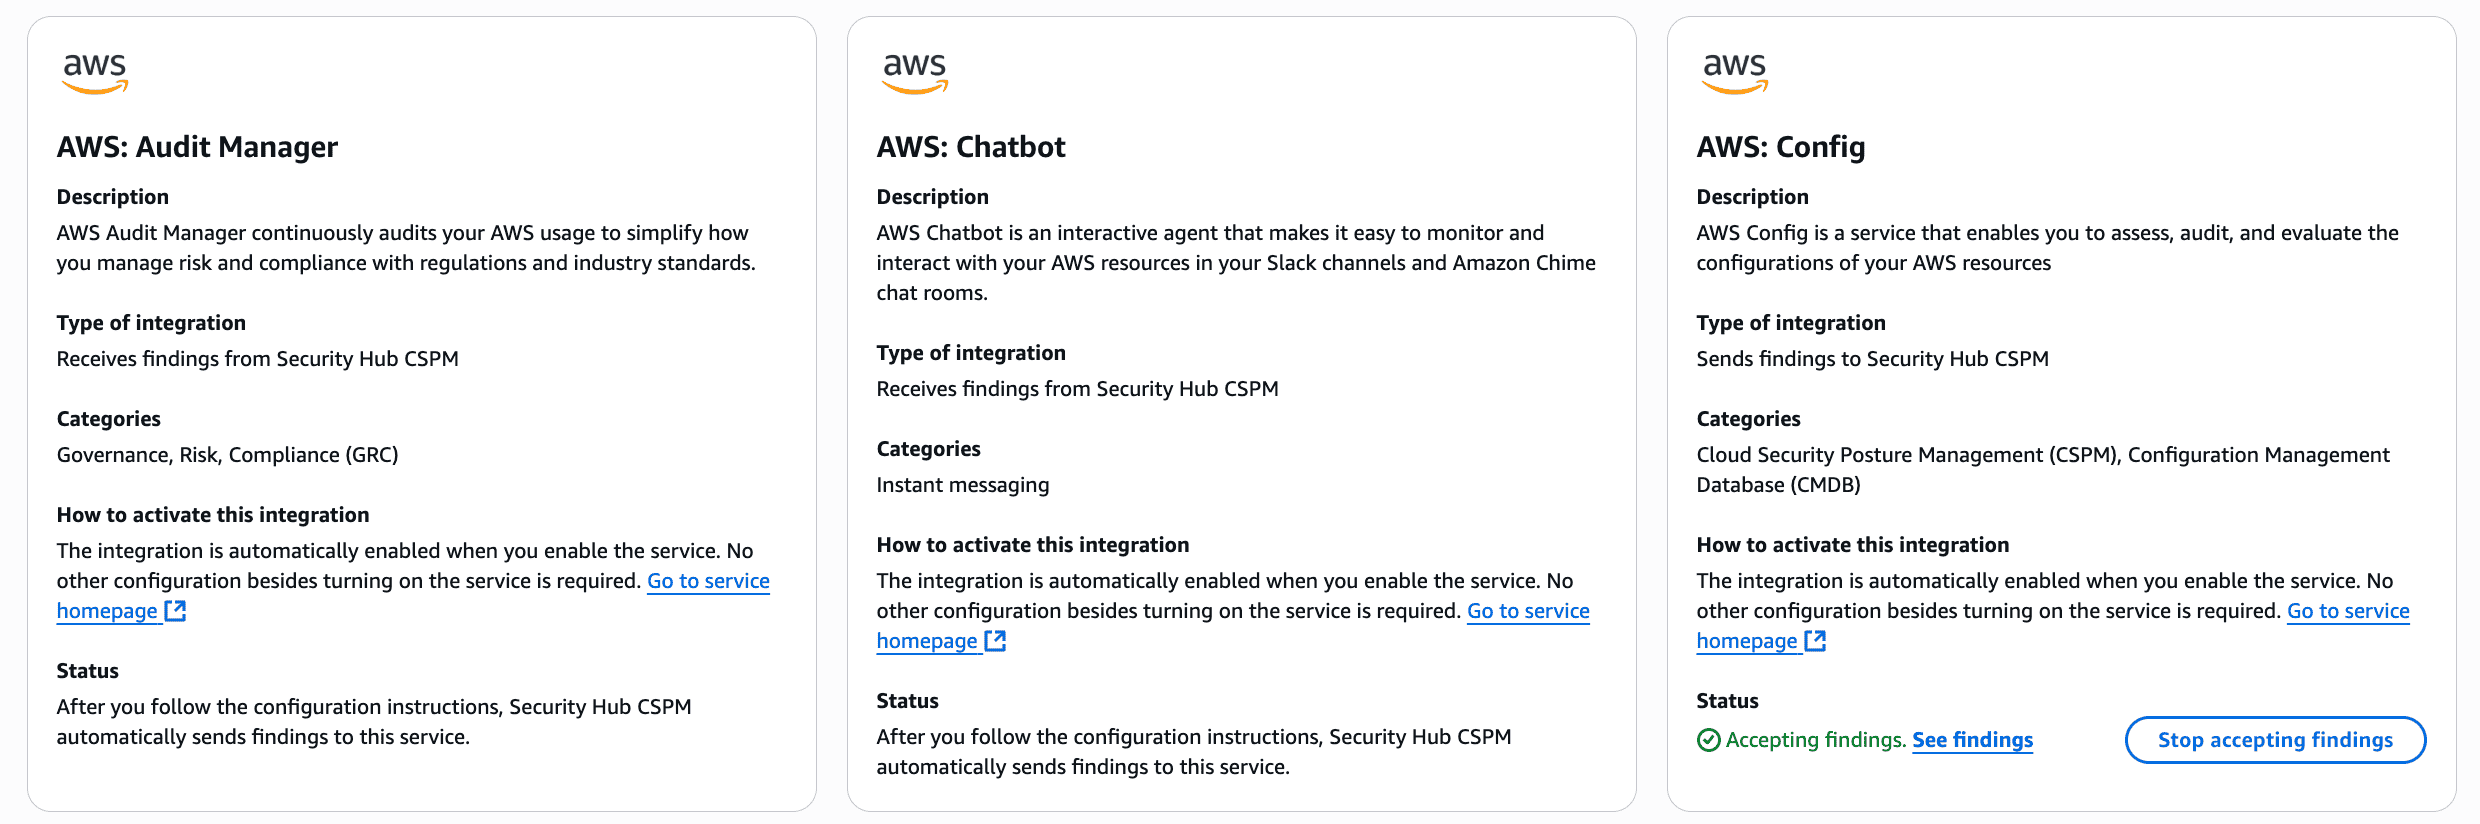Click the Audit Manager description paragraph

coord(405,248)
